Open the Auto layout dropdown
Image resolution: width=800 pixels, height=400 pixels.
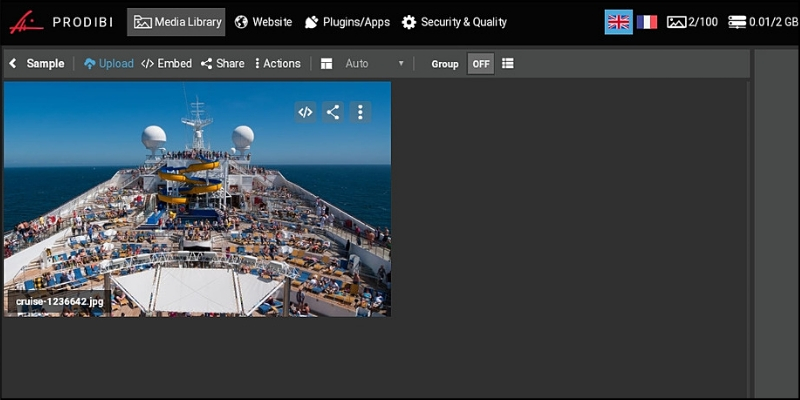pyautogui.click(x=374, y=64)
